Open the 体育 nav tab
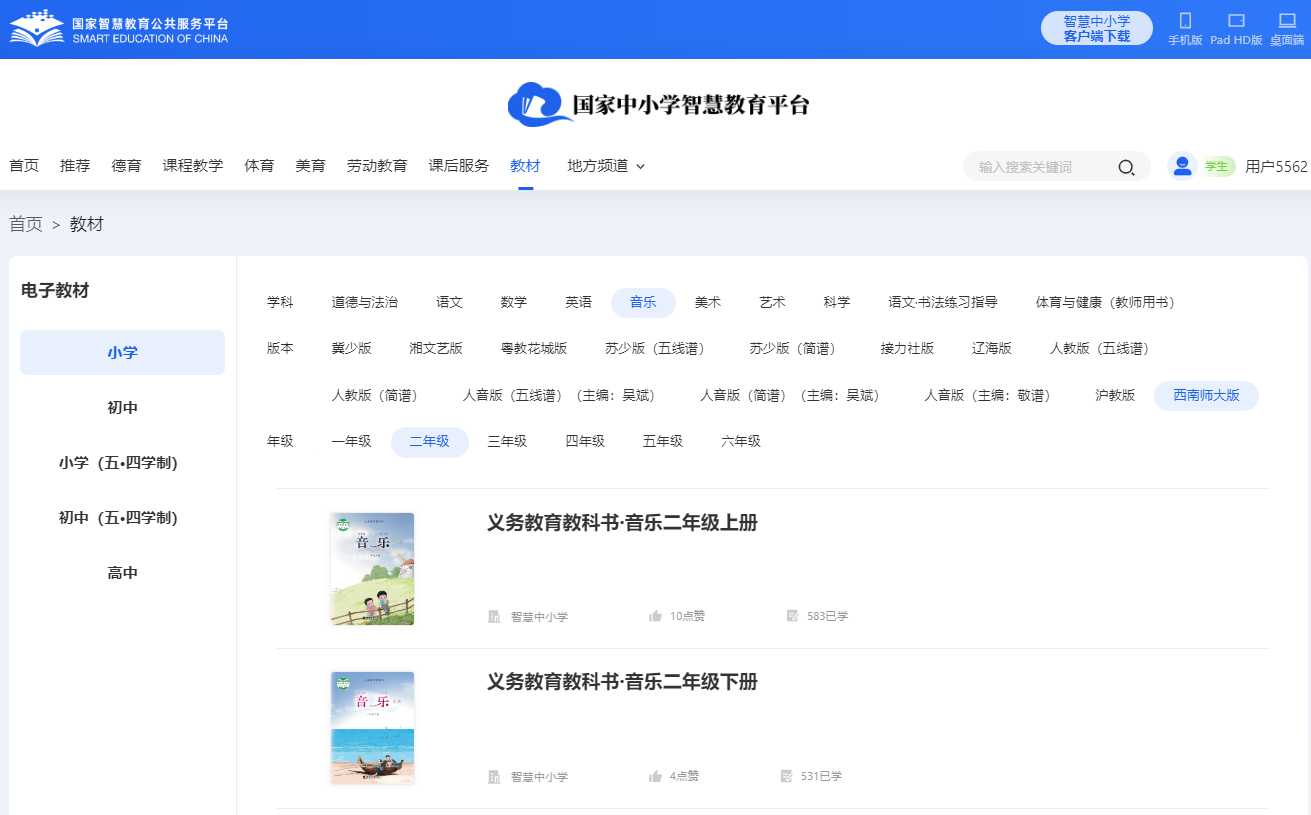This screenshot has width=1311, height=815. 259,166
